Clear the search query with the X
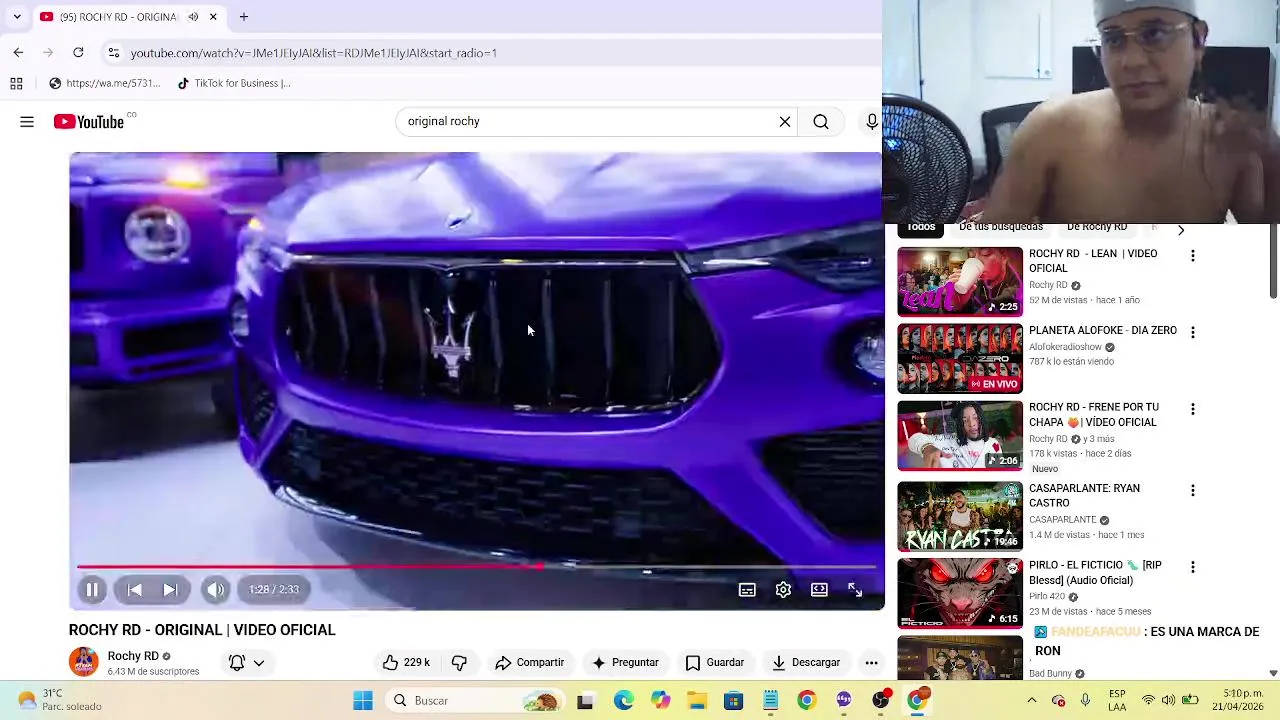 coord(785,122)
